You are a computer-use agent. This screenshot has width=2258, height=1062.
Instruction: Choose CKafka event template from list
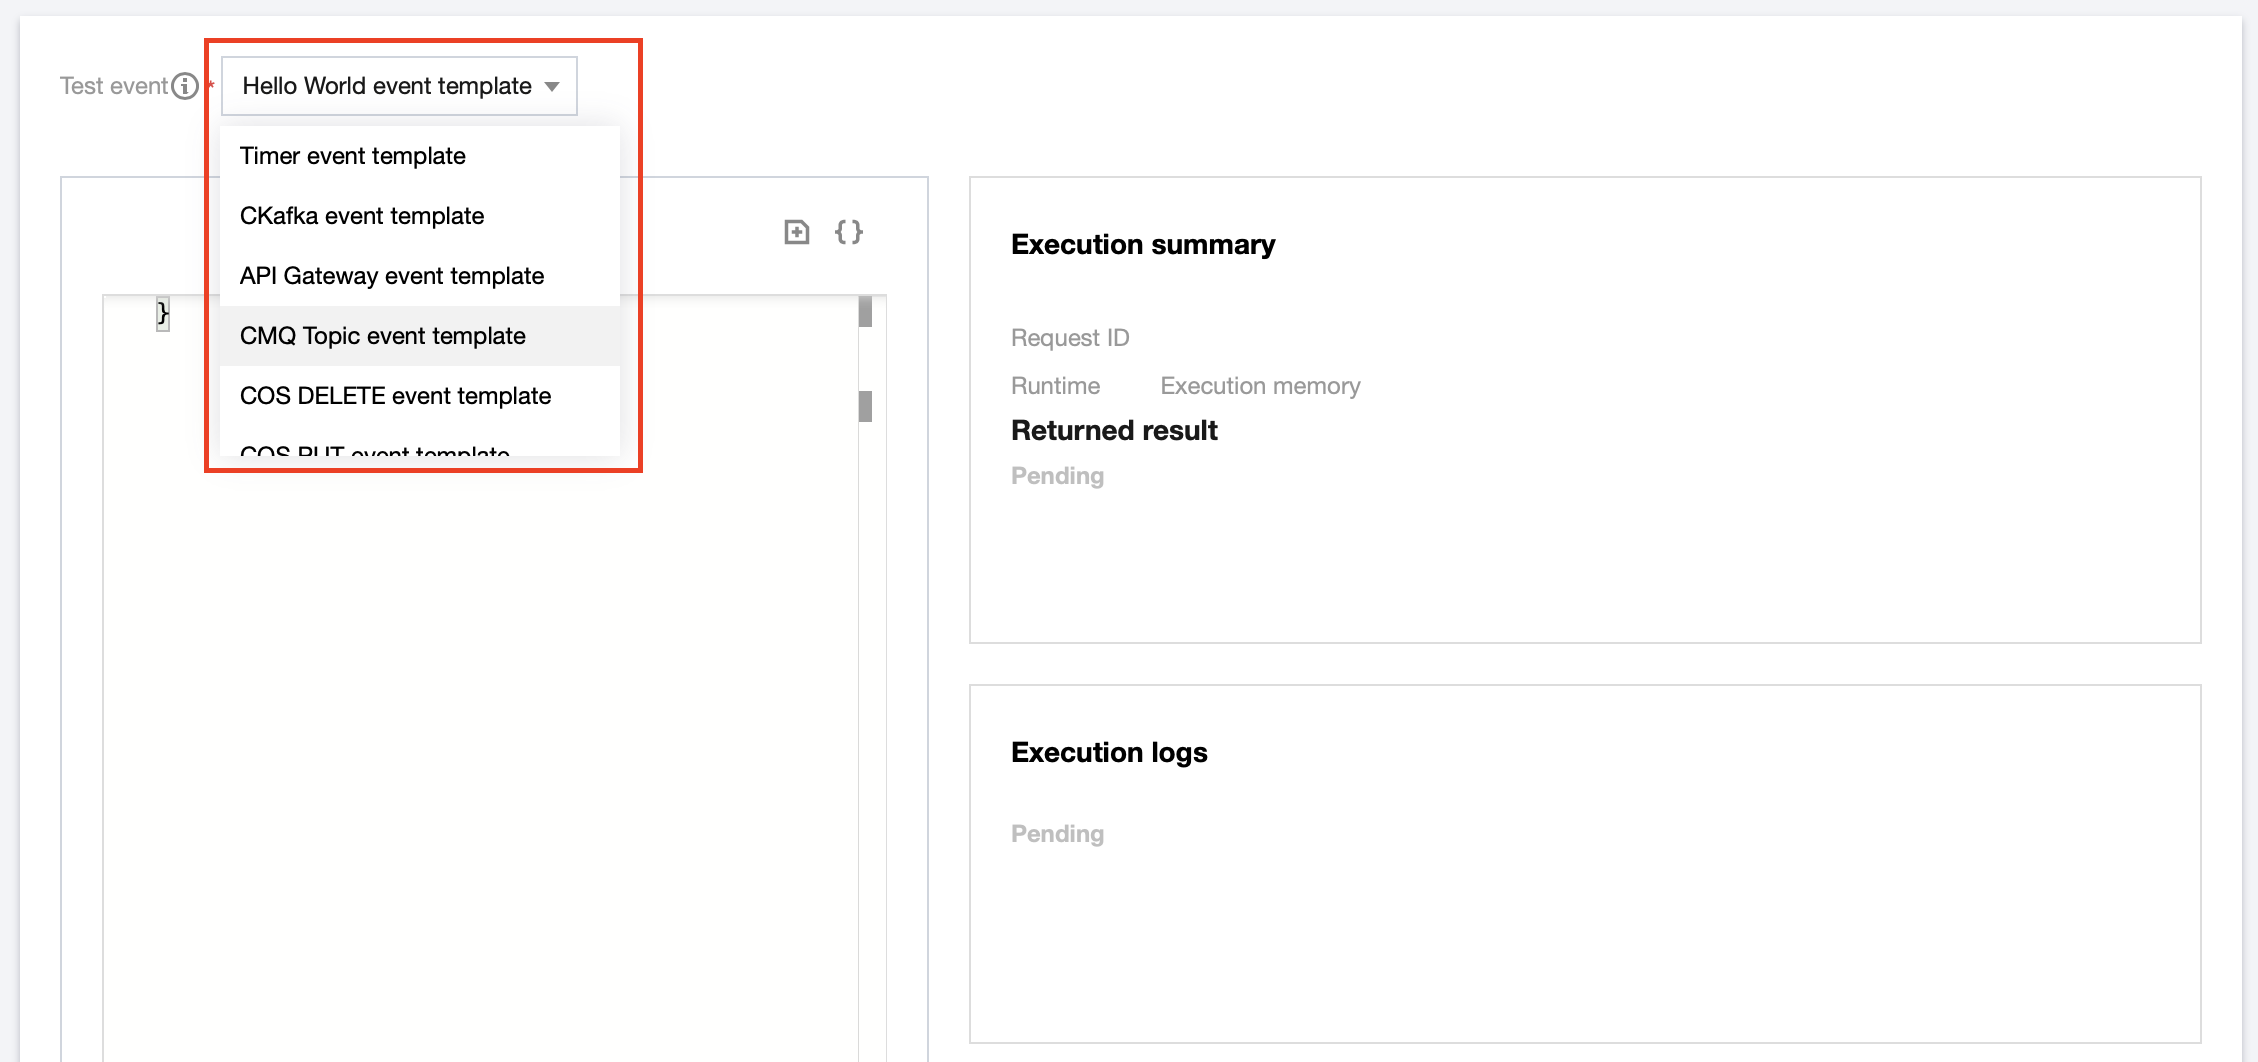[x=362, y=216]
